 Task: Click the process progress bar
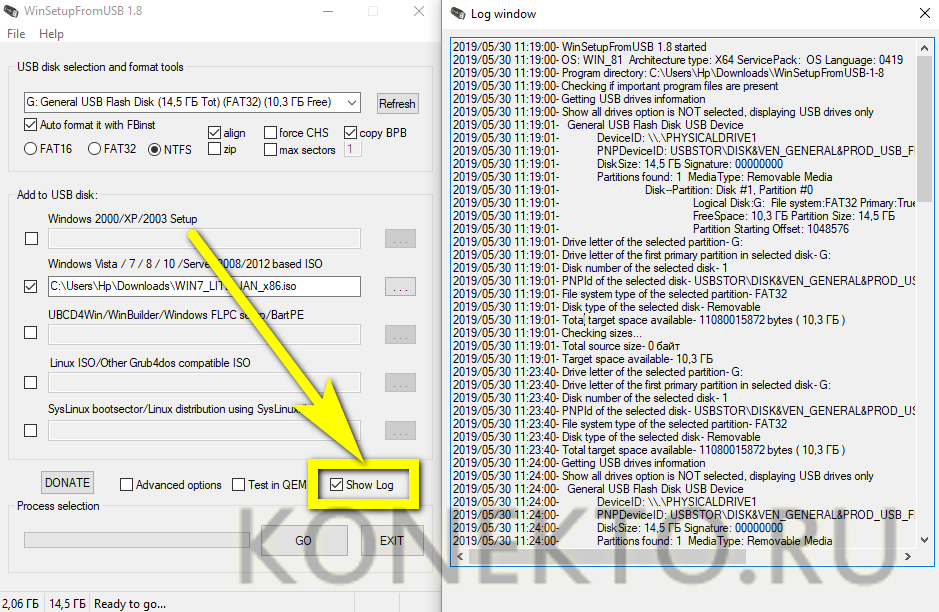pyautogui.click(x=137, y=540)
